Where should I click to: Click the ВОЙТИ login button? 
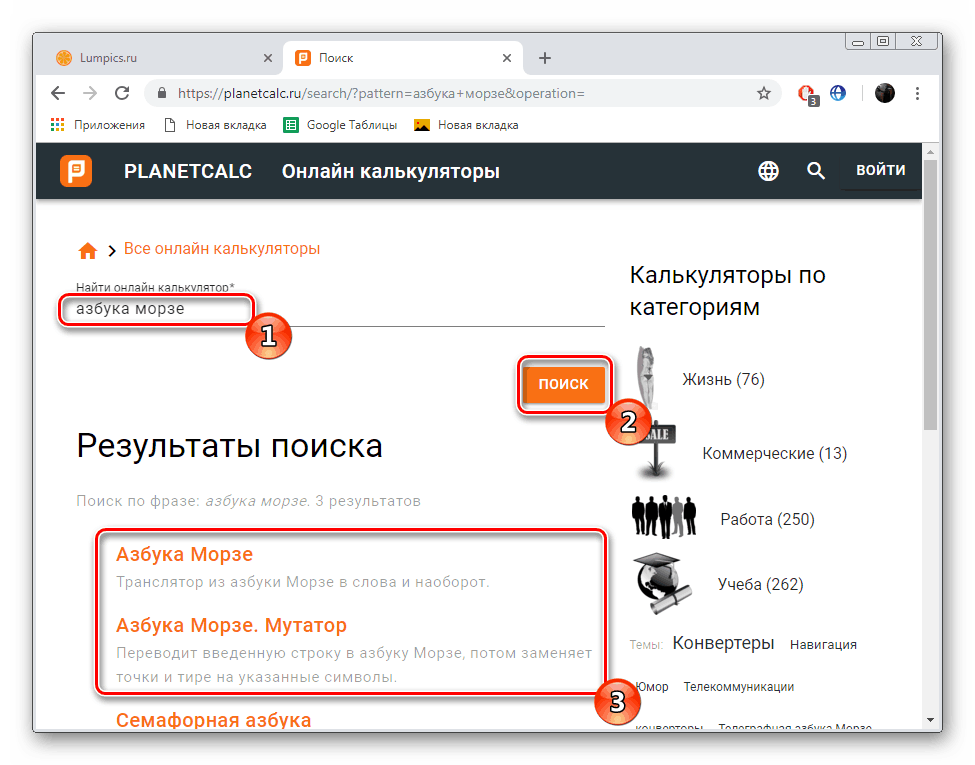pos(880,170)
